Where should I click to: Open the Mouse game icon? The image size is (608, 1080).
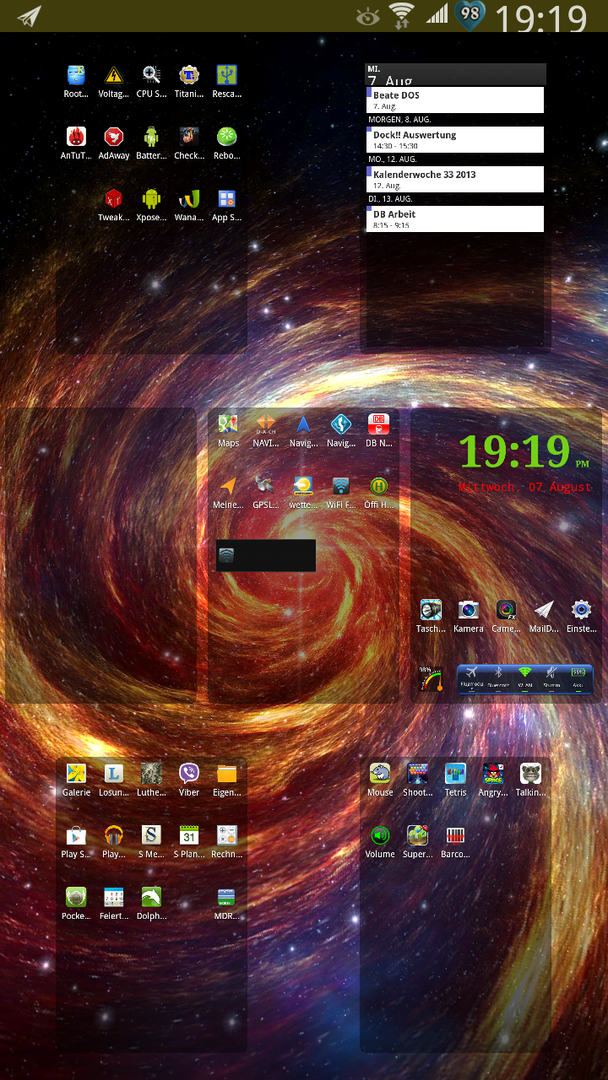[380, 773]
